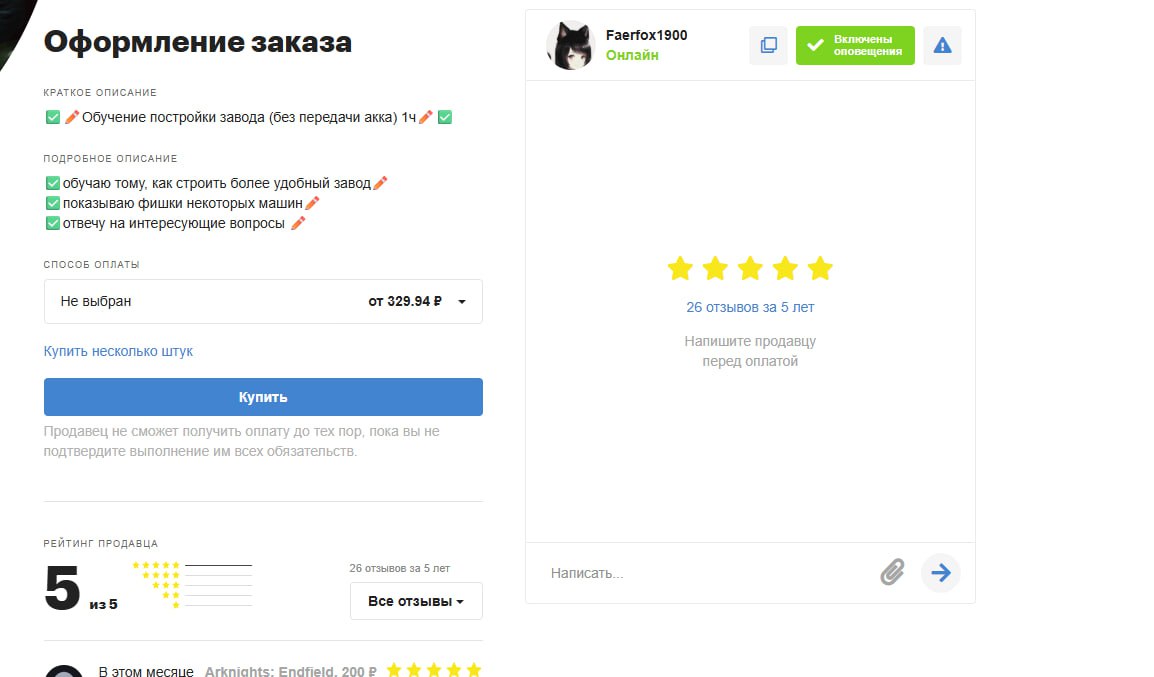Expand the "Все отзывы" reviews filter
The height and width of the screenshot is (677, 1154).
click(416, 601)
